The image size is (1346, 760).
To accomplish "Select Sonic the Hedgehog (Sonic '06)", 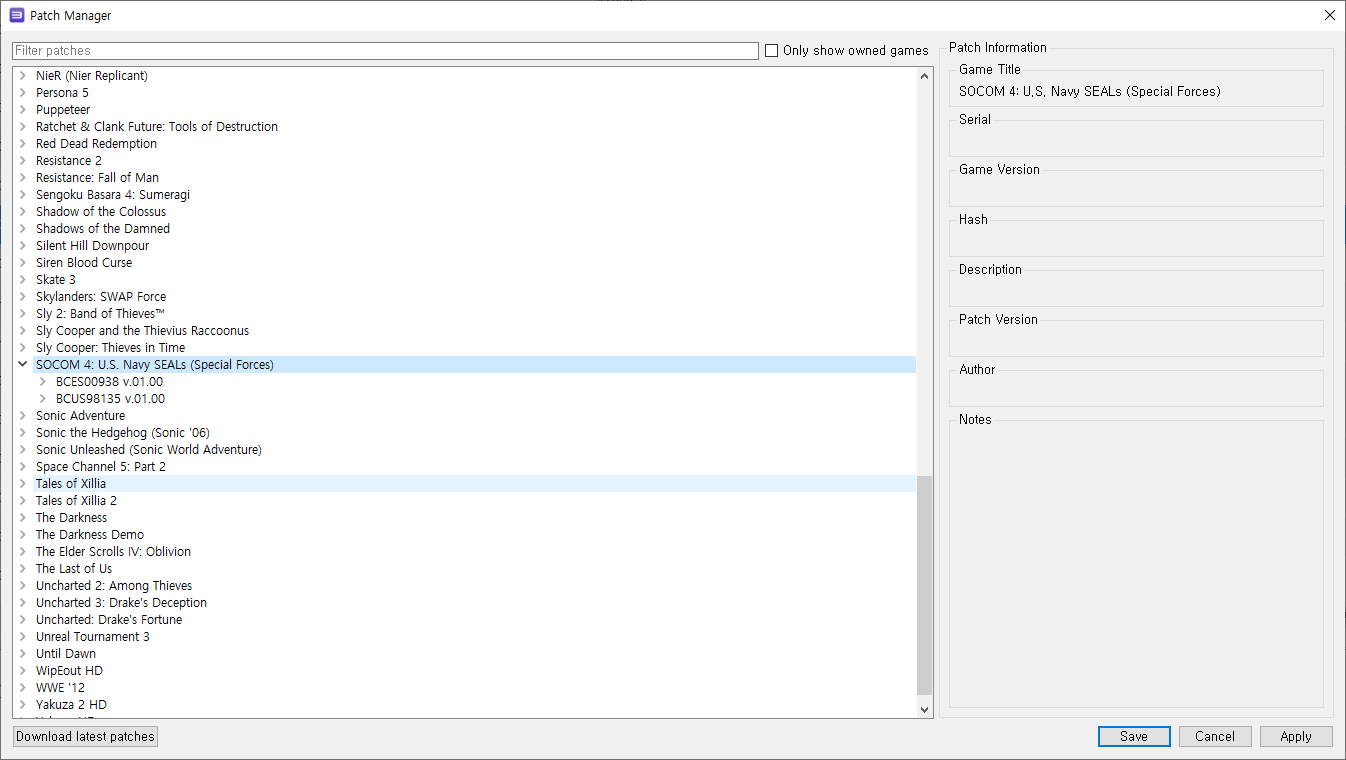I will (123, 433).
